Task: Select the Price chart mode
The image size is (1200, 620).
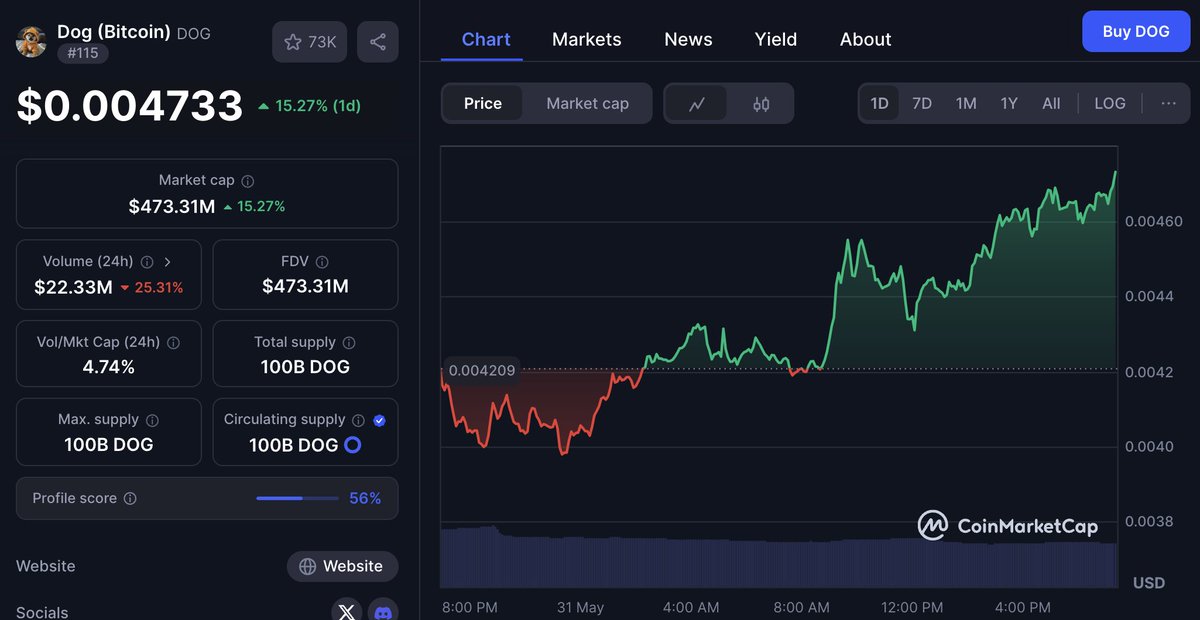Action: [483, 103]
